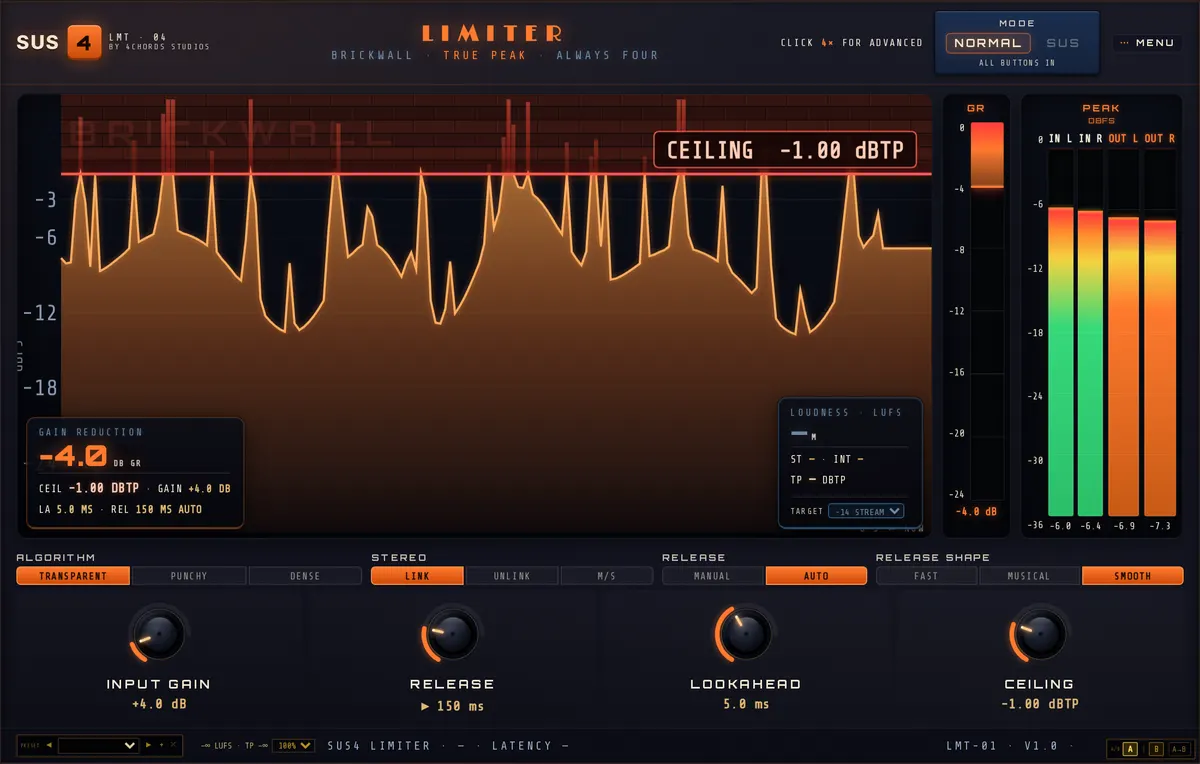Set release to MANUAL
1200x764 pixels.
pyautogui.click(x=713, y=576)
